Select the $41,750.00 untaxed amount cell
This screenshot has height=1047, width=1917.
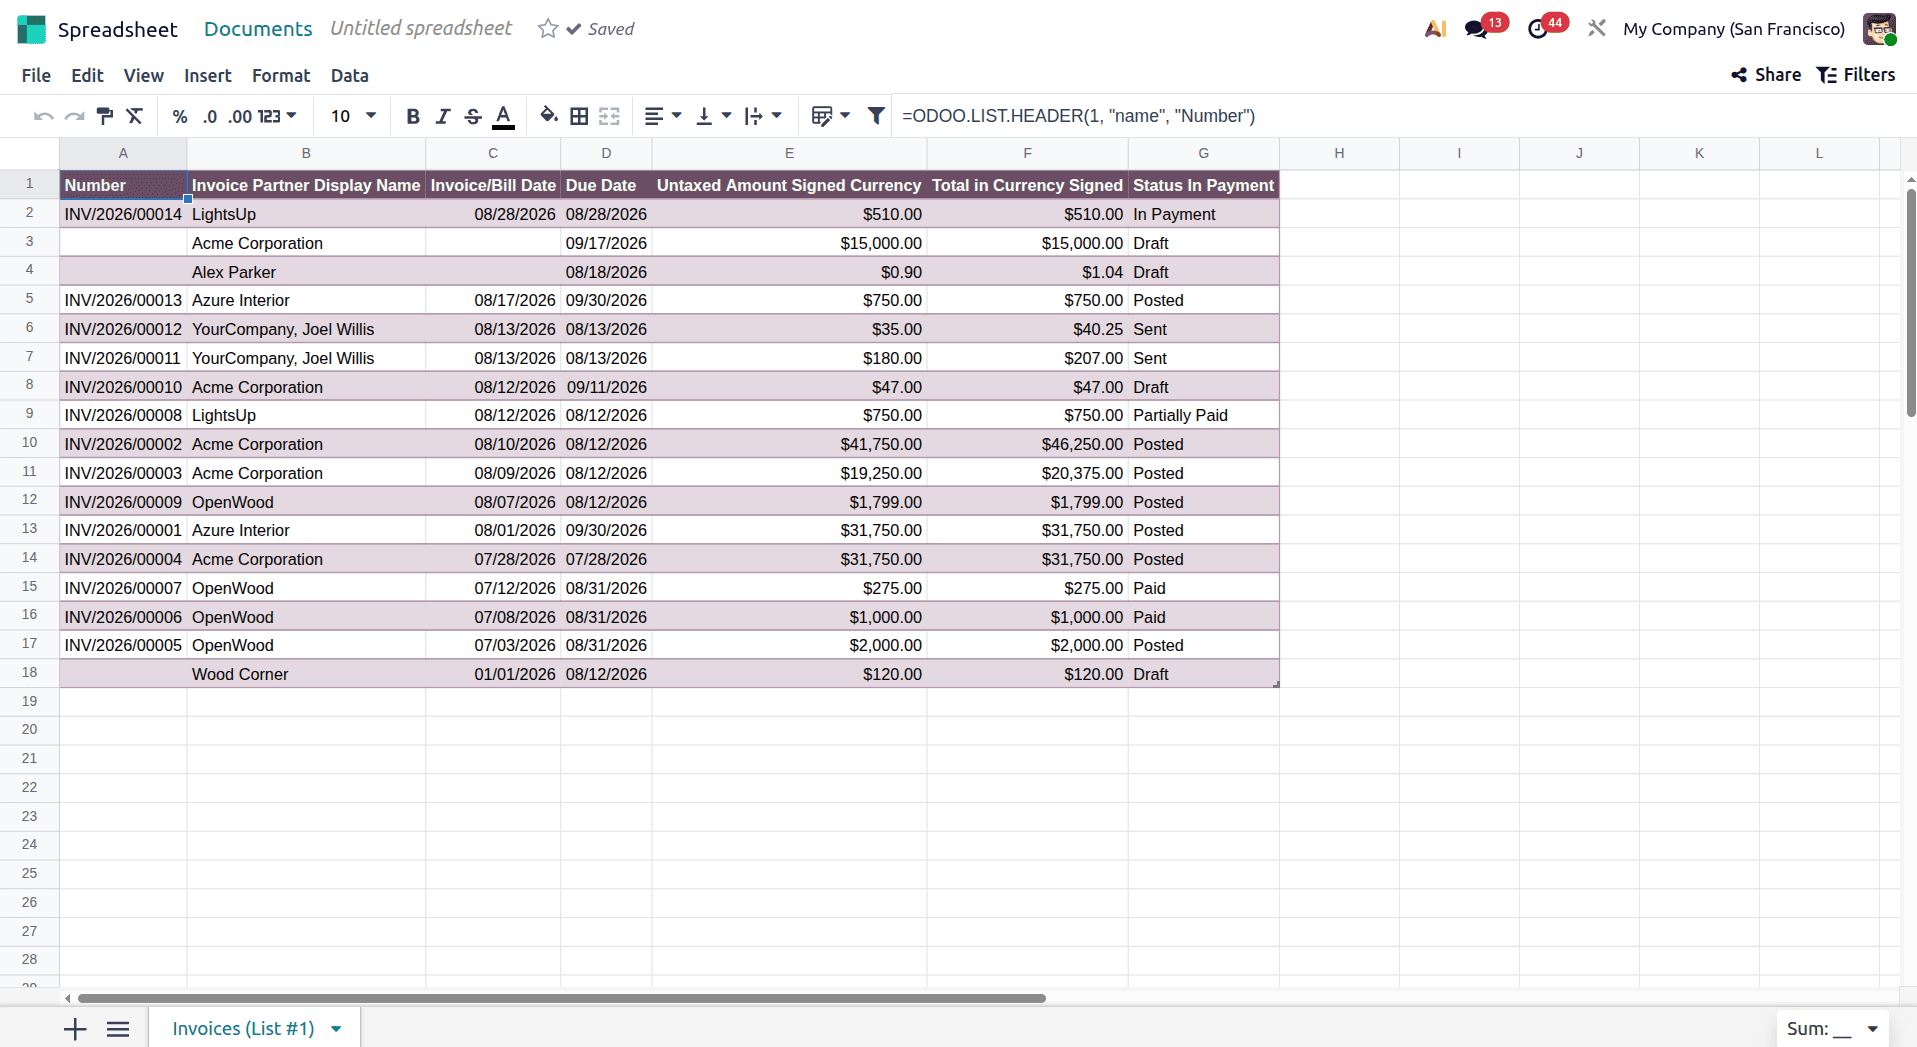click(x=789, y=444)
